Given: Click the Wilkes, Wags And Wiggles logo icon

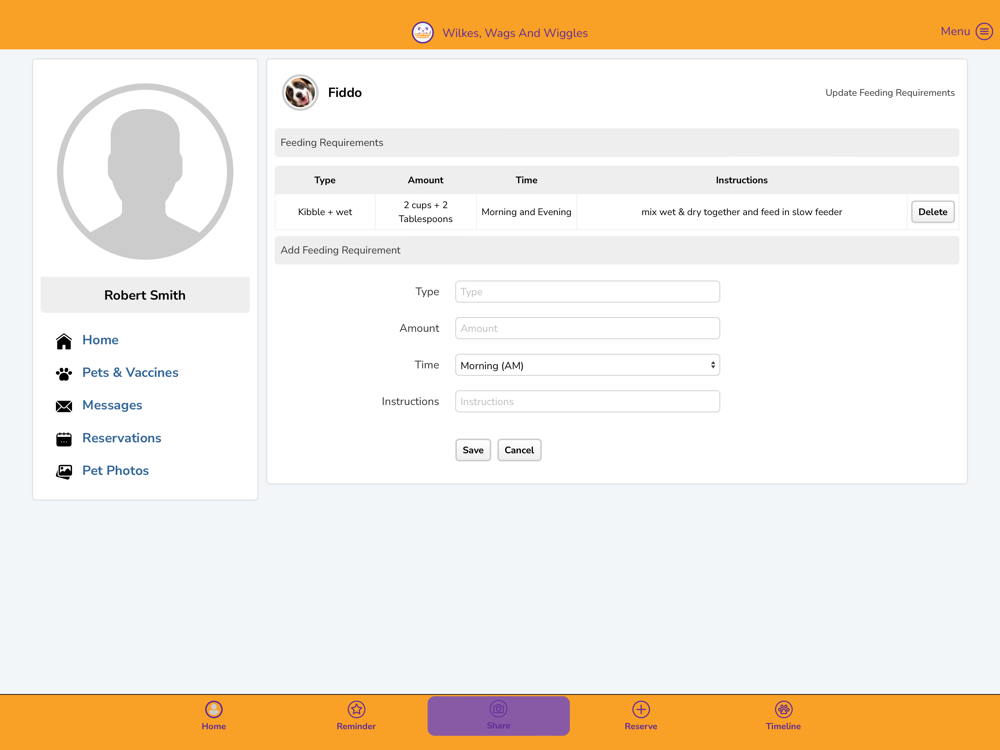Looking at the screenshot, I should click(x=422, y=33).
